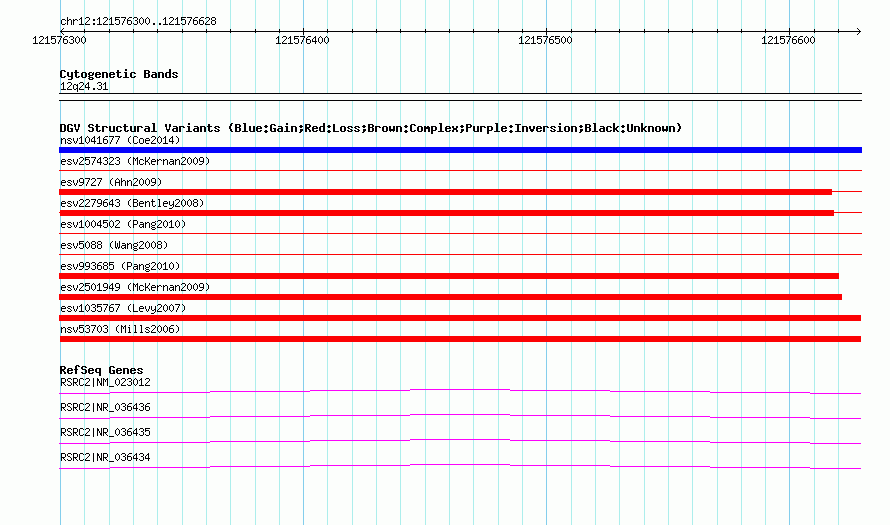Image resolution: width=890 pixels, height=525 pixels.
Task: Select the 12q24.31 band label
Action: click(x=84, y=86)
